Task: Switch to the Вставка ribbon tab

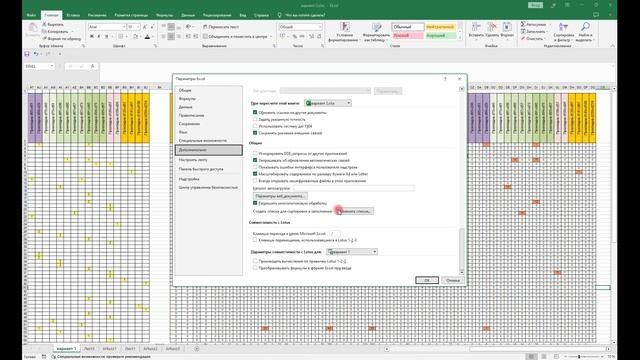Action: 73,15
